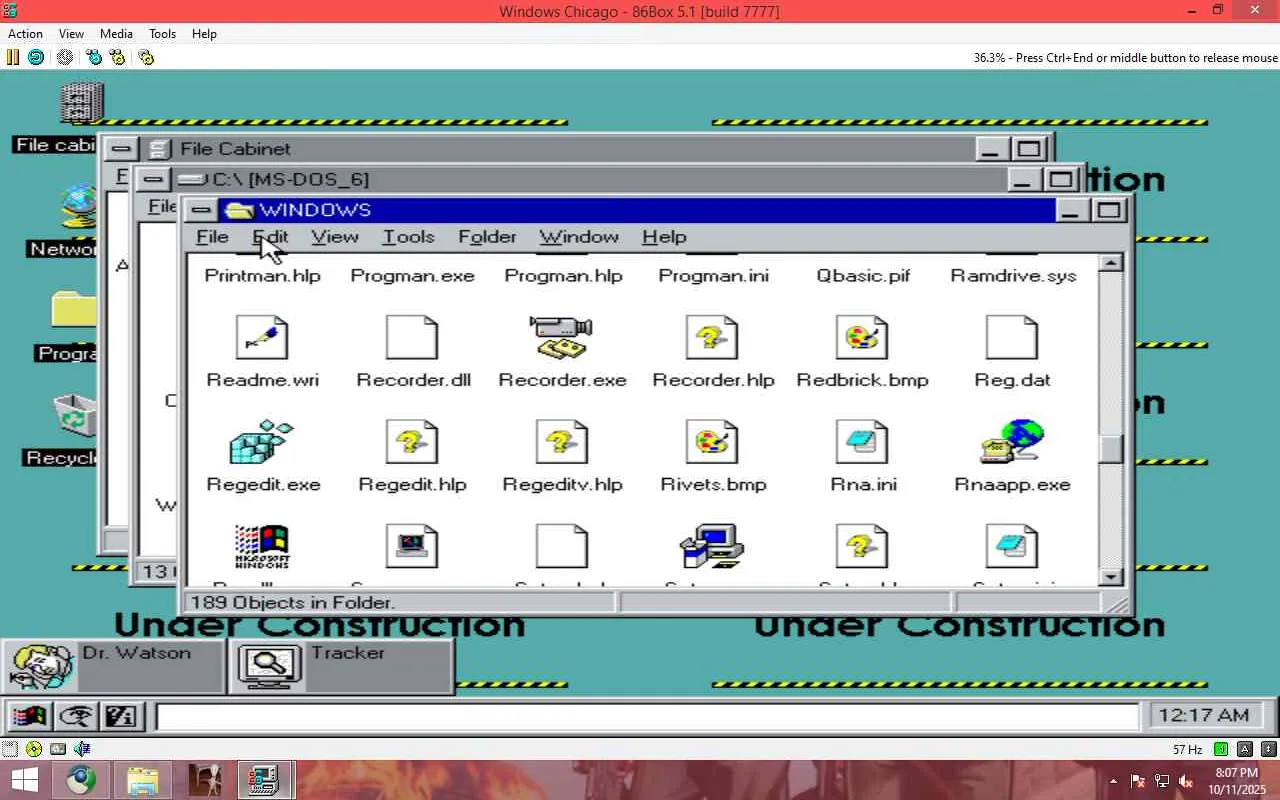
Task: Open the 86Box Action menu
Action: click(x=26, y=33)
